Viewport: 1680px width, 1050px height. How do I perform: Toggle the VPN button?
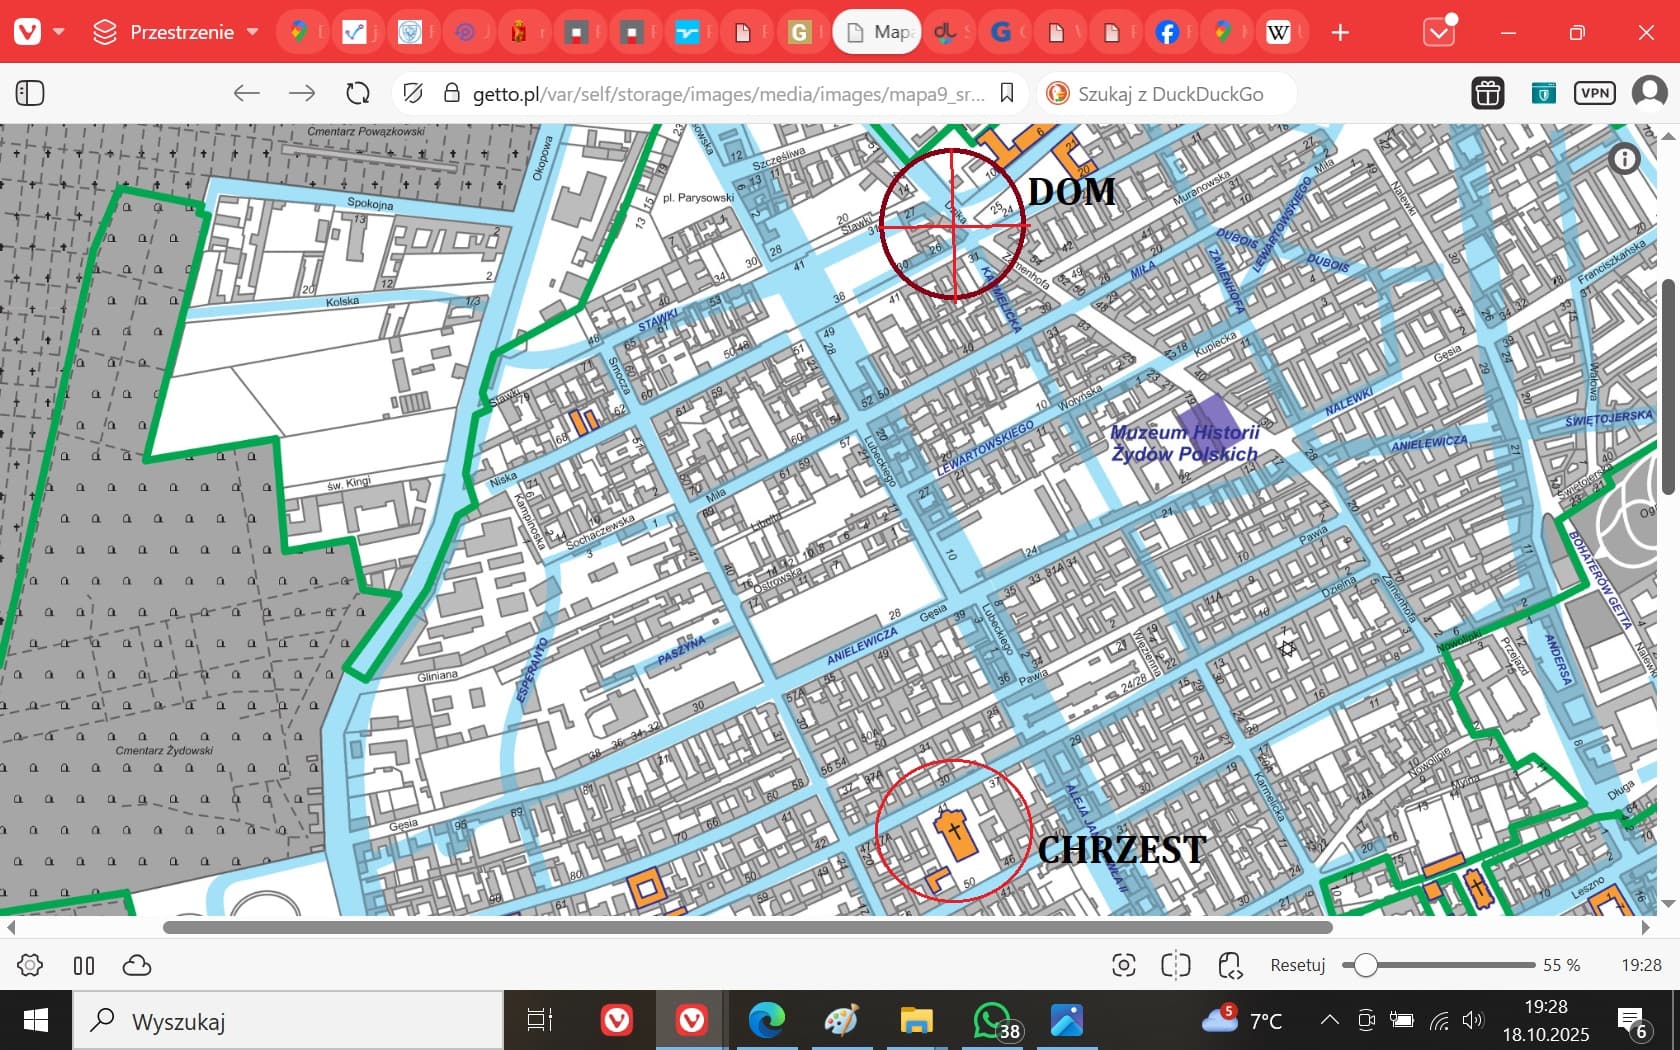(x=1594, y=93)
